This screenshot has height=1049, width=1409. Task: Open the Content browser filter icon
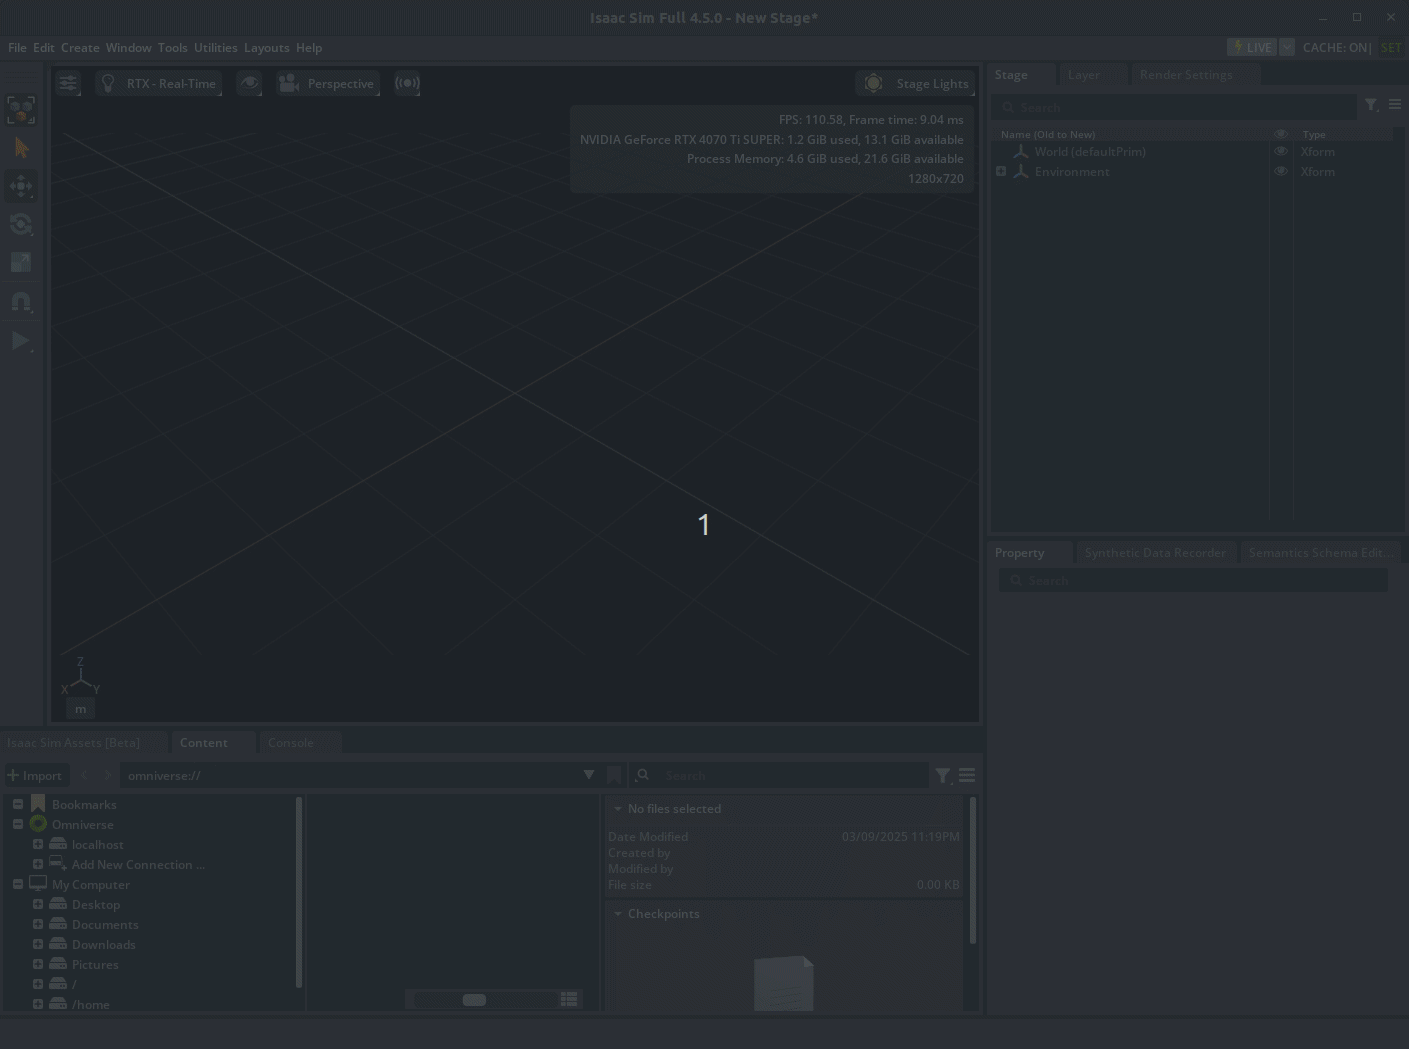point(943,775)
